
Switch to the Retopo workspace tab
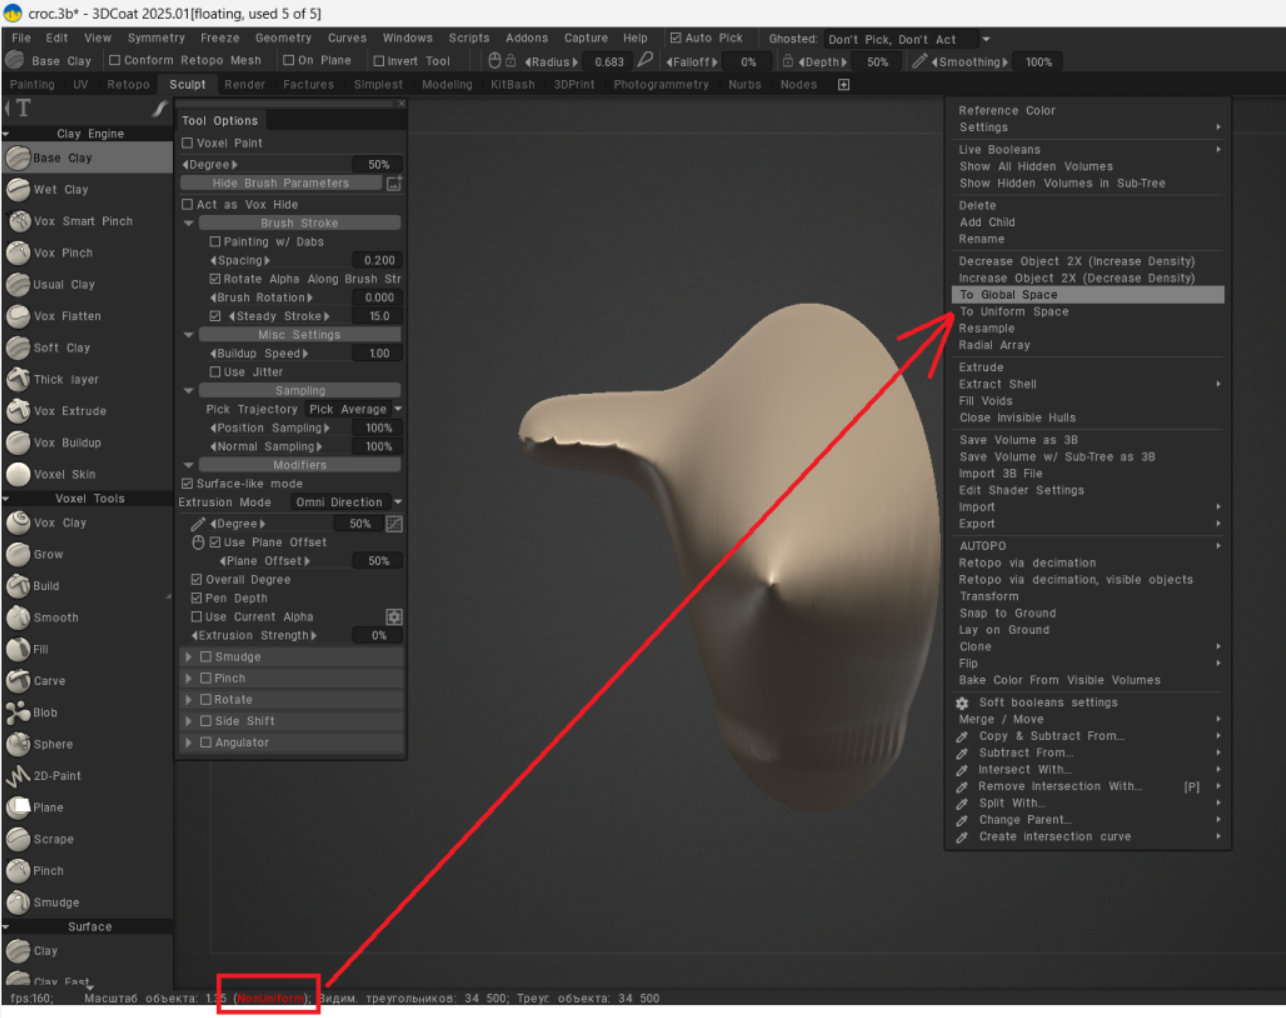(x=128, y=85)
